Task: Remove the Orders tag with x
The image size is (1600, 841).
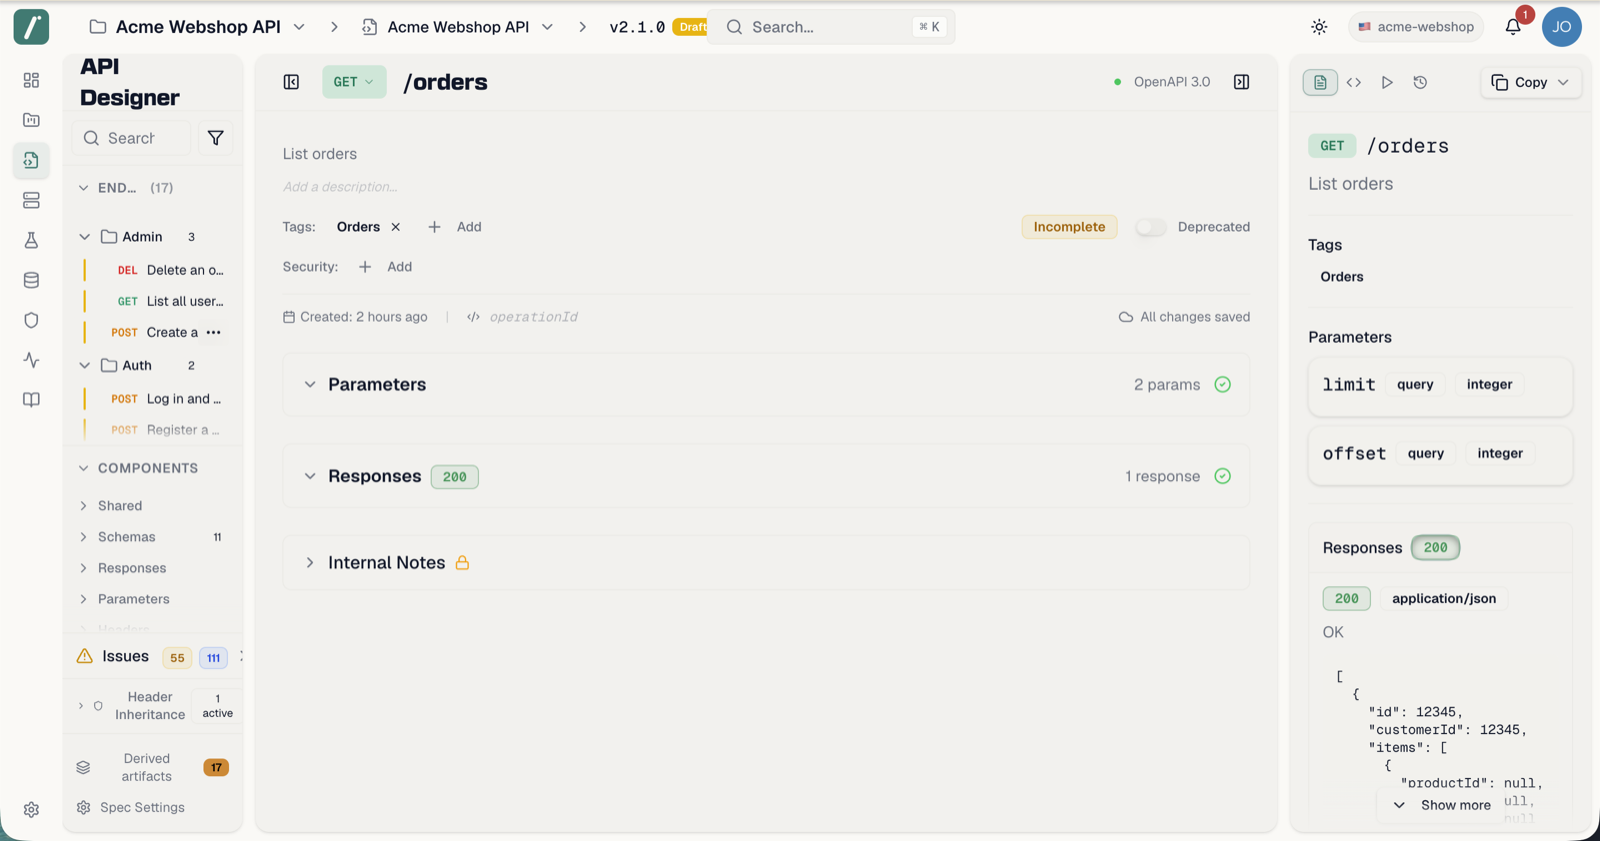Action: 396,227
